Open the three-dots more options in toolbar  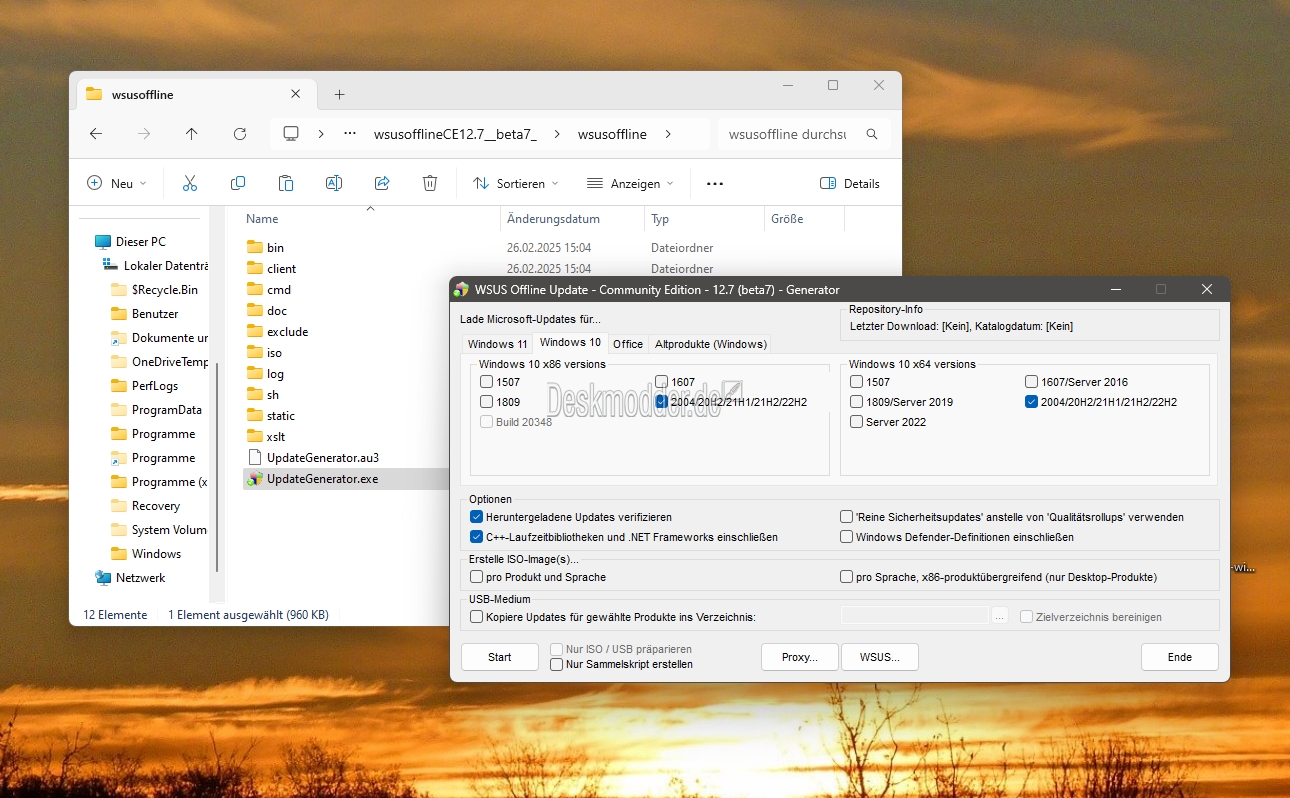(715, 183)
